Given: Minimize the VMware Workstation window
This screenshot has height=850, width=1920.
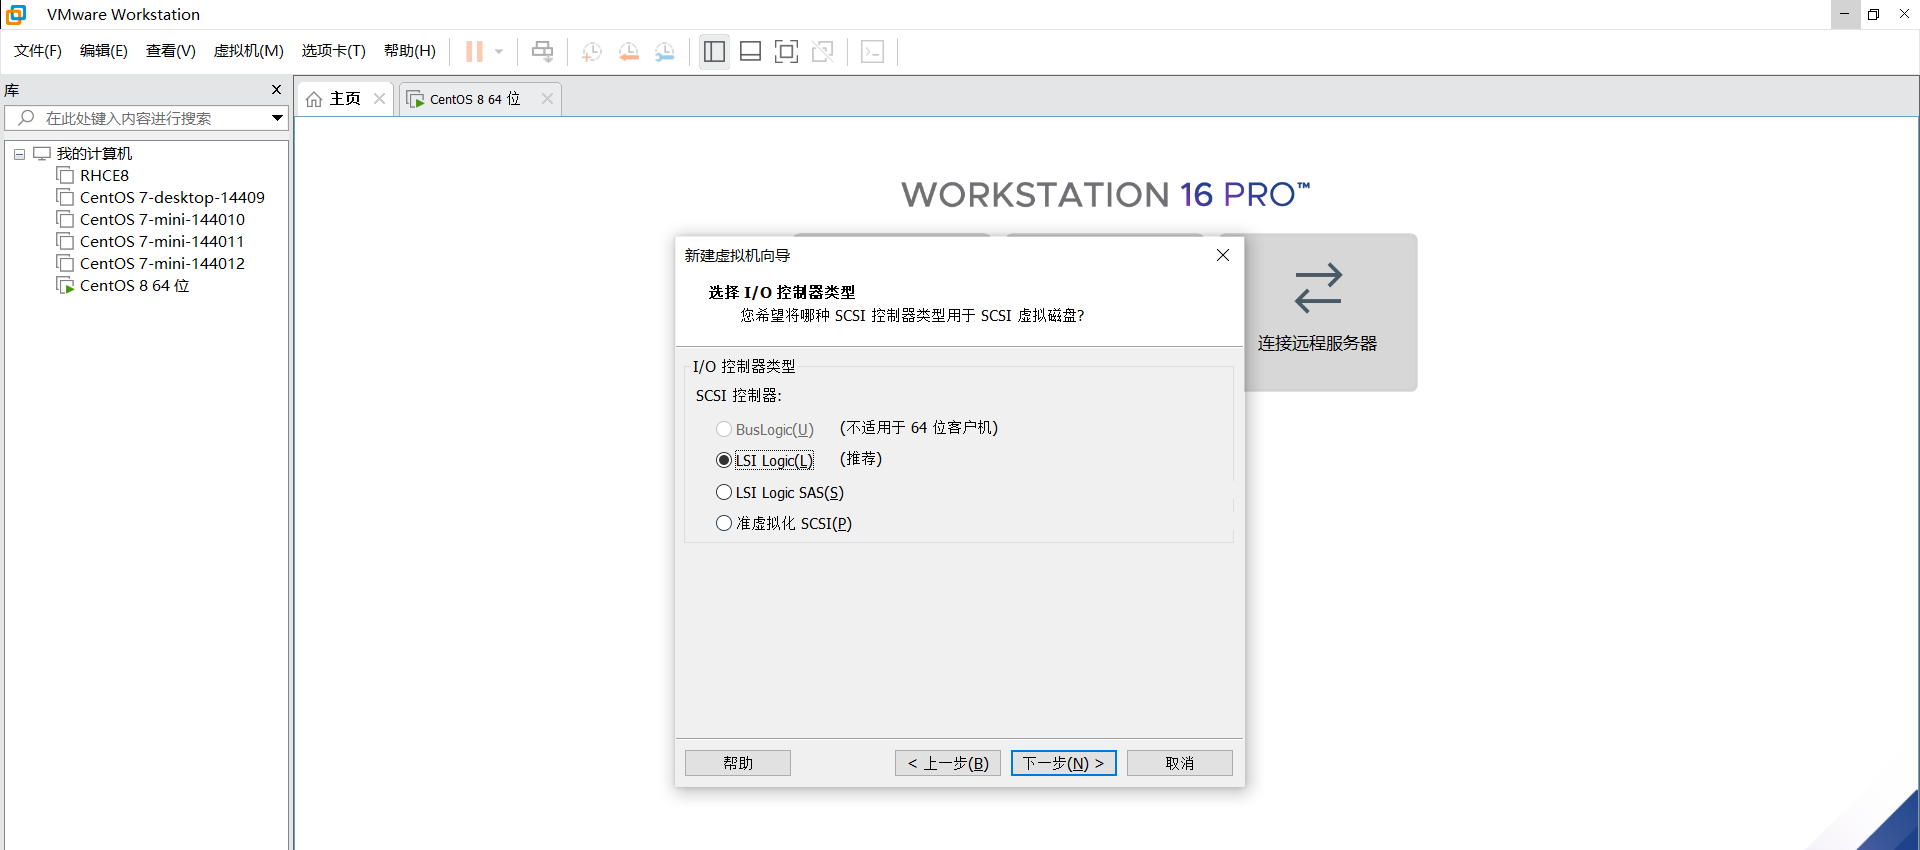Looking at the screenshot, I should click(x=1844, y=14).
